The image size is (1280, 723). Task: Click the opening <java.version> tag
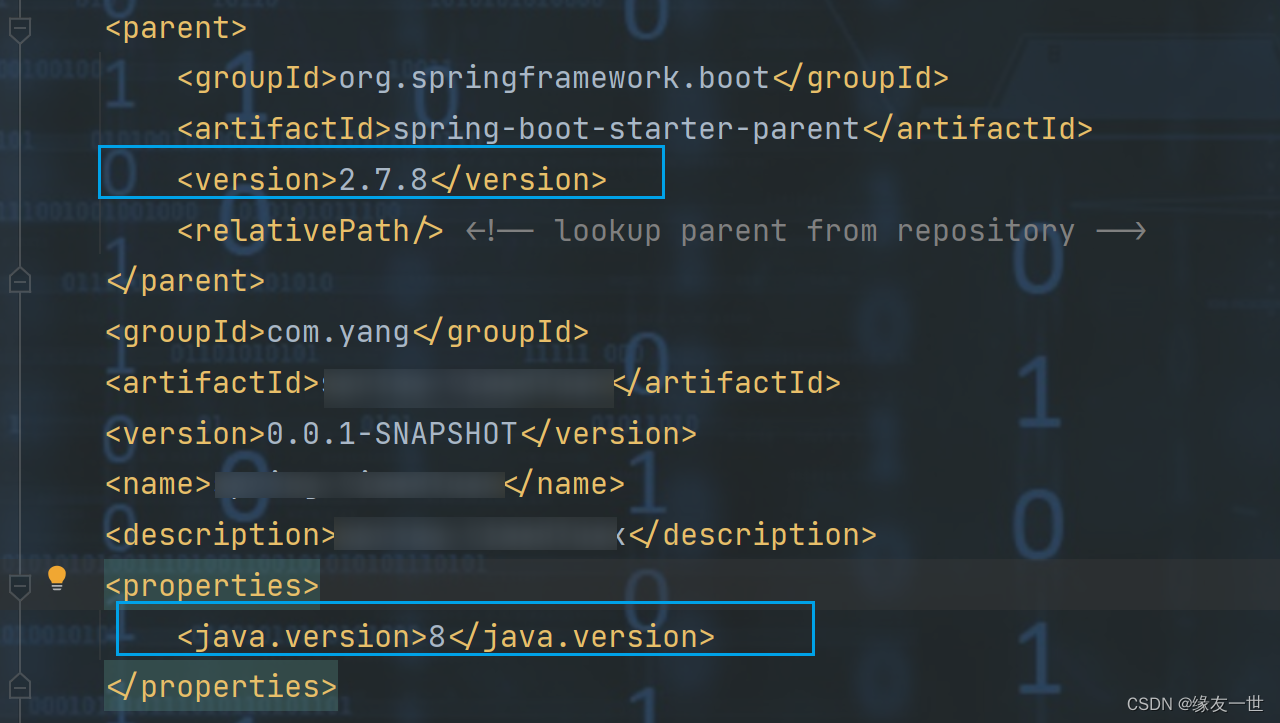pos(302,637)
